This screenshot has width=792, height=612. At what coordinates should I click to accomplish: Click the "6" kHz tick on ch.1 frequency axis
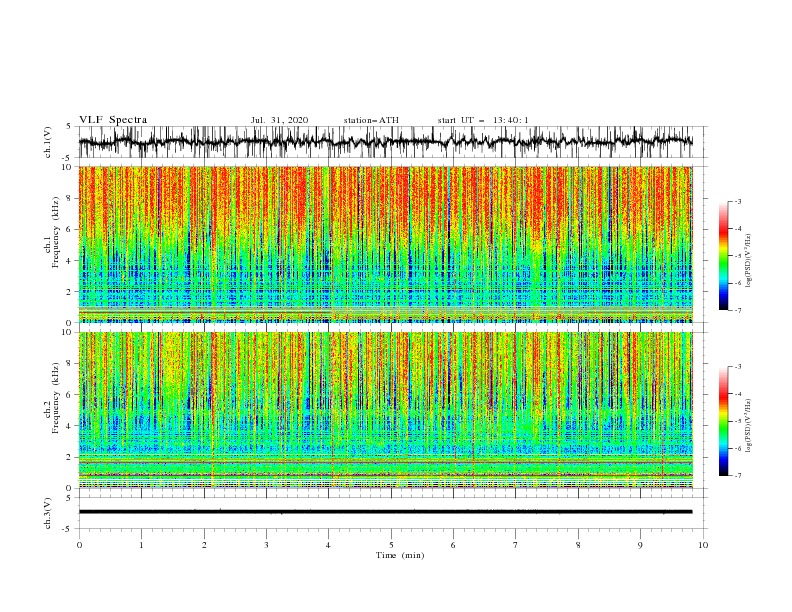coord(69,229)
